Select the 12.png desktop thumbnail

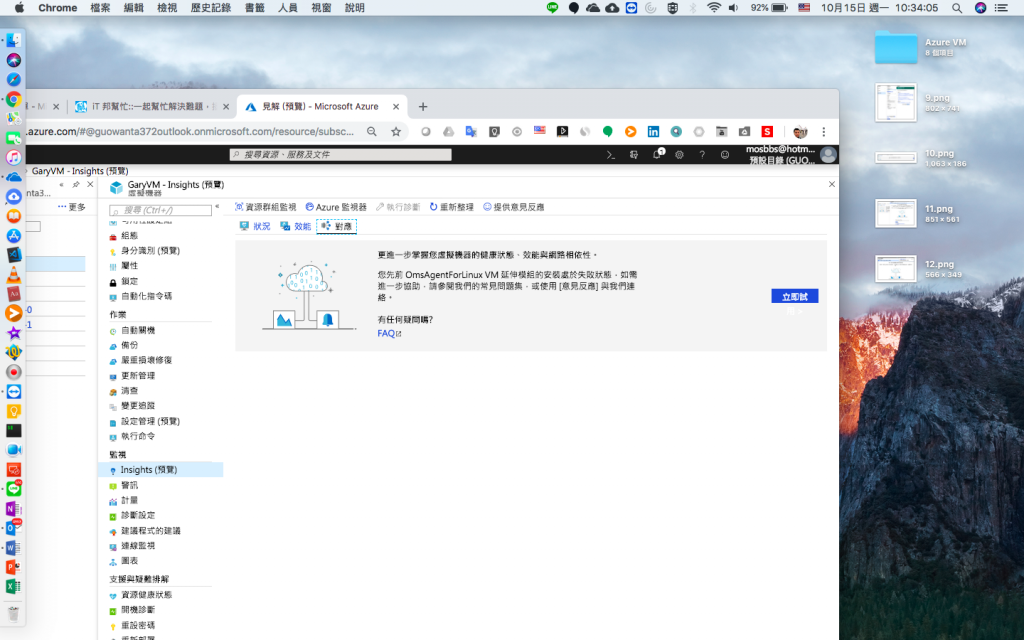[896, 268]
